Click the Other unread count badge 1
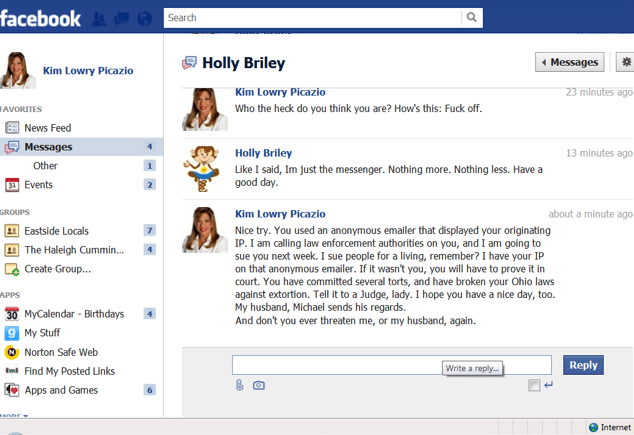 (x=150, y=166)
